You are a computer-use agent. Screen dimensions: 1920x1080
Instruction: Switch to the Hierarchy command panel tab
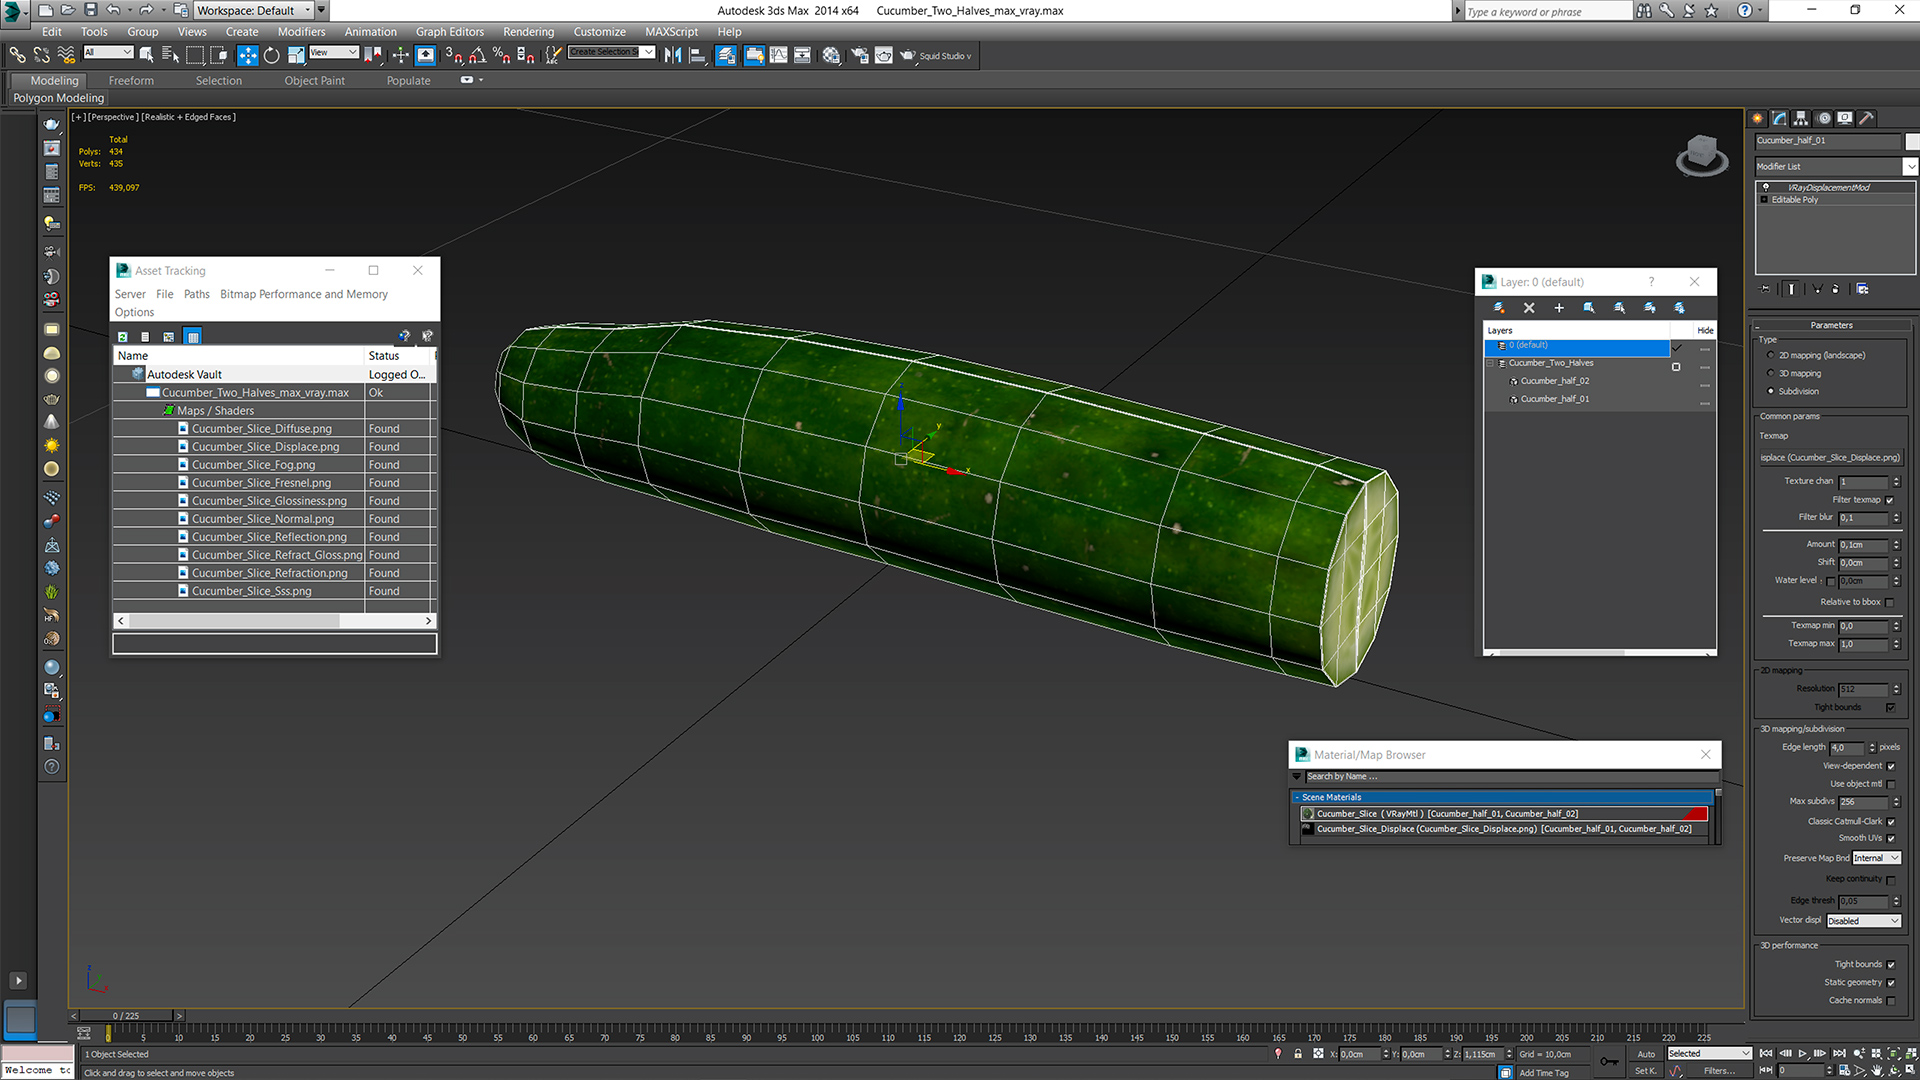pyautogui.click(x=1801, y=118)
